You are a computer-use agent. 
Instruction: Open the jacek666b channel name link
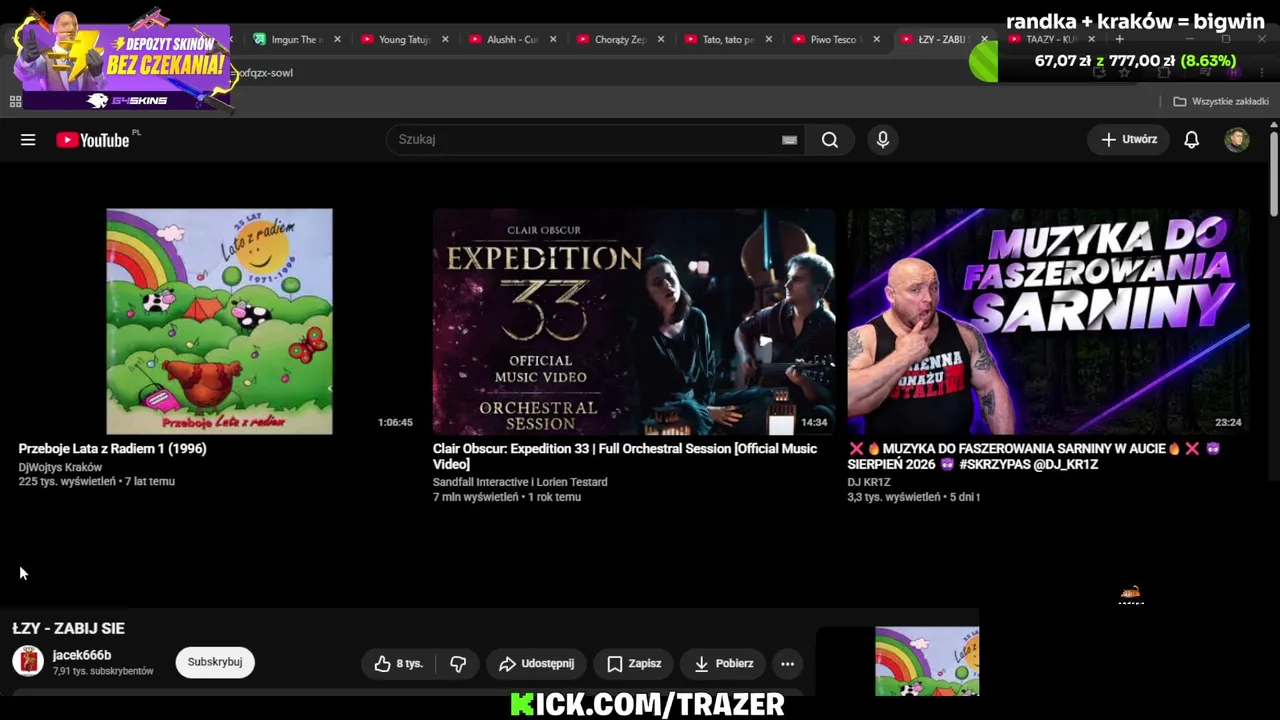[82, 655]
